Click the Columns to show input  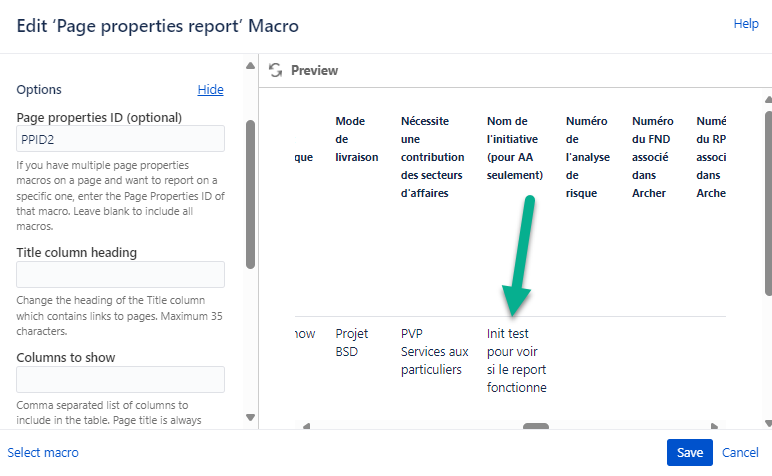121,380
